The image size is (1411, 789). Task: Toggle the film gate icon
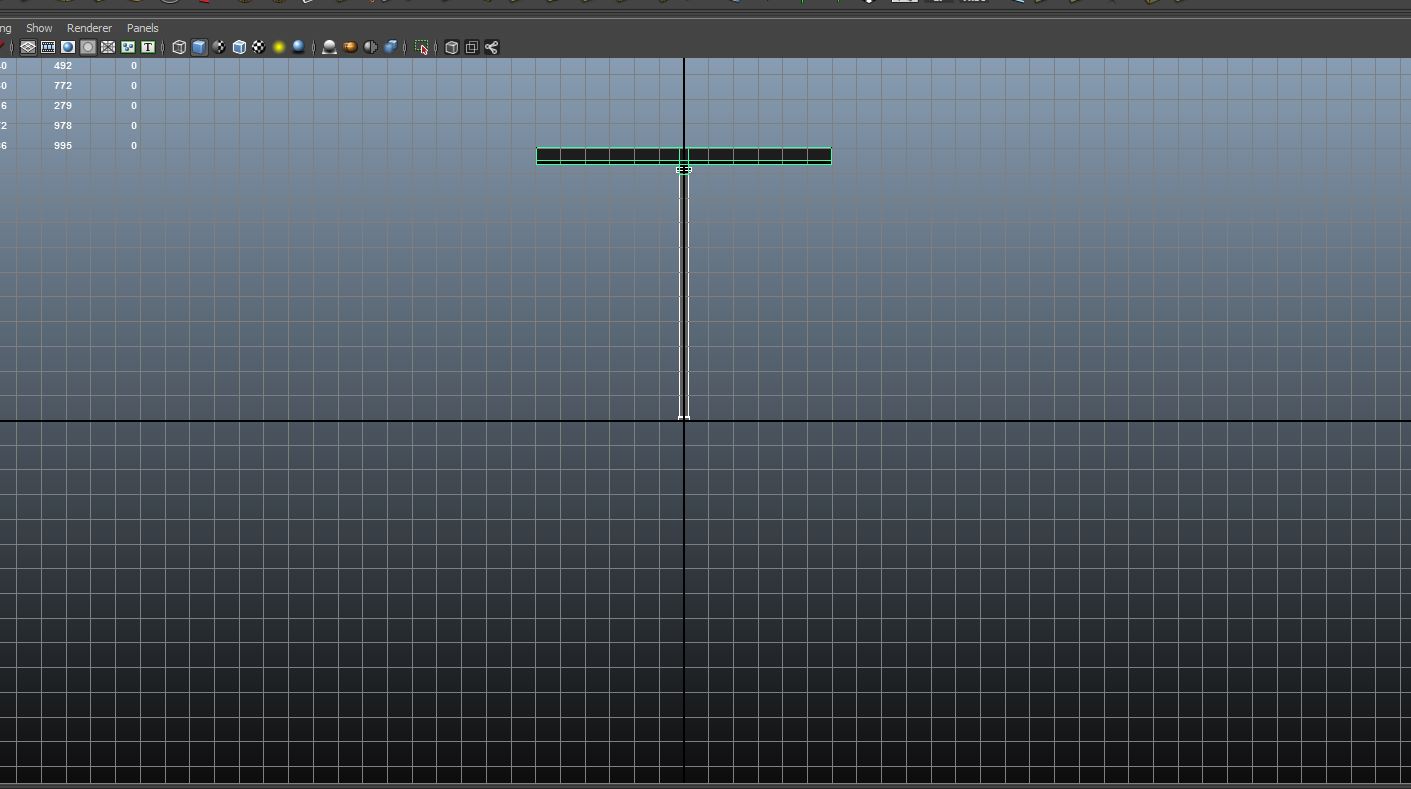[x=48, y=47]
